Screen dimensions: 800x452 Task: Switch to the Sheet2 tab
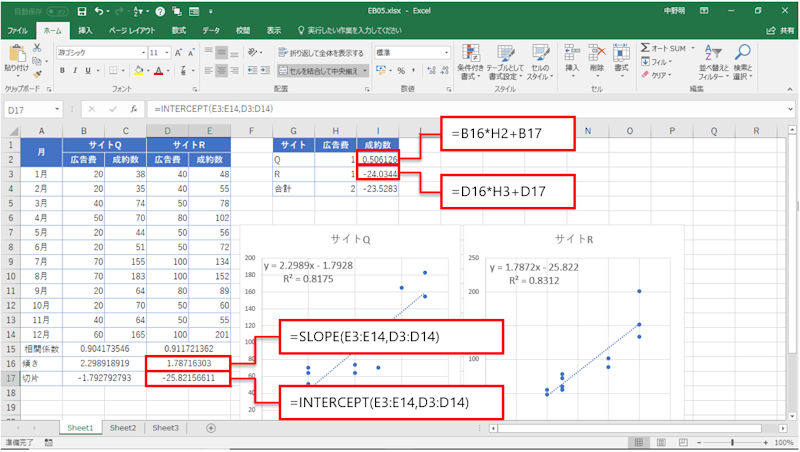point(122,427)
